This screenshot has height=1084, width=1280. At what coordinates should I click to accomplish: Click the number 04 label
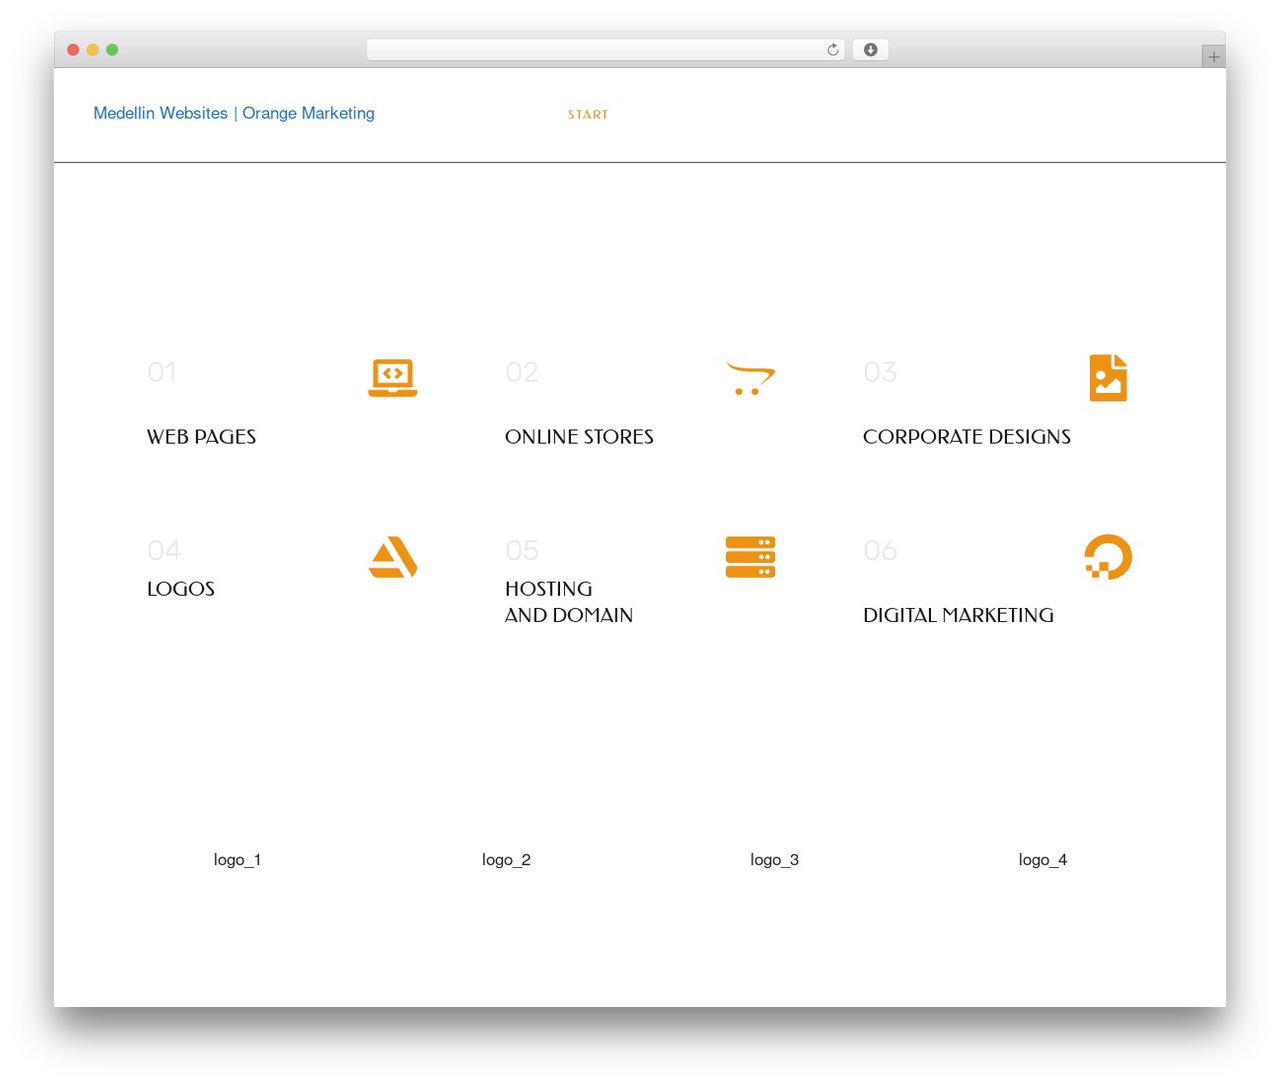[x=164, y=551]
